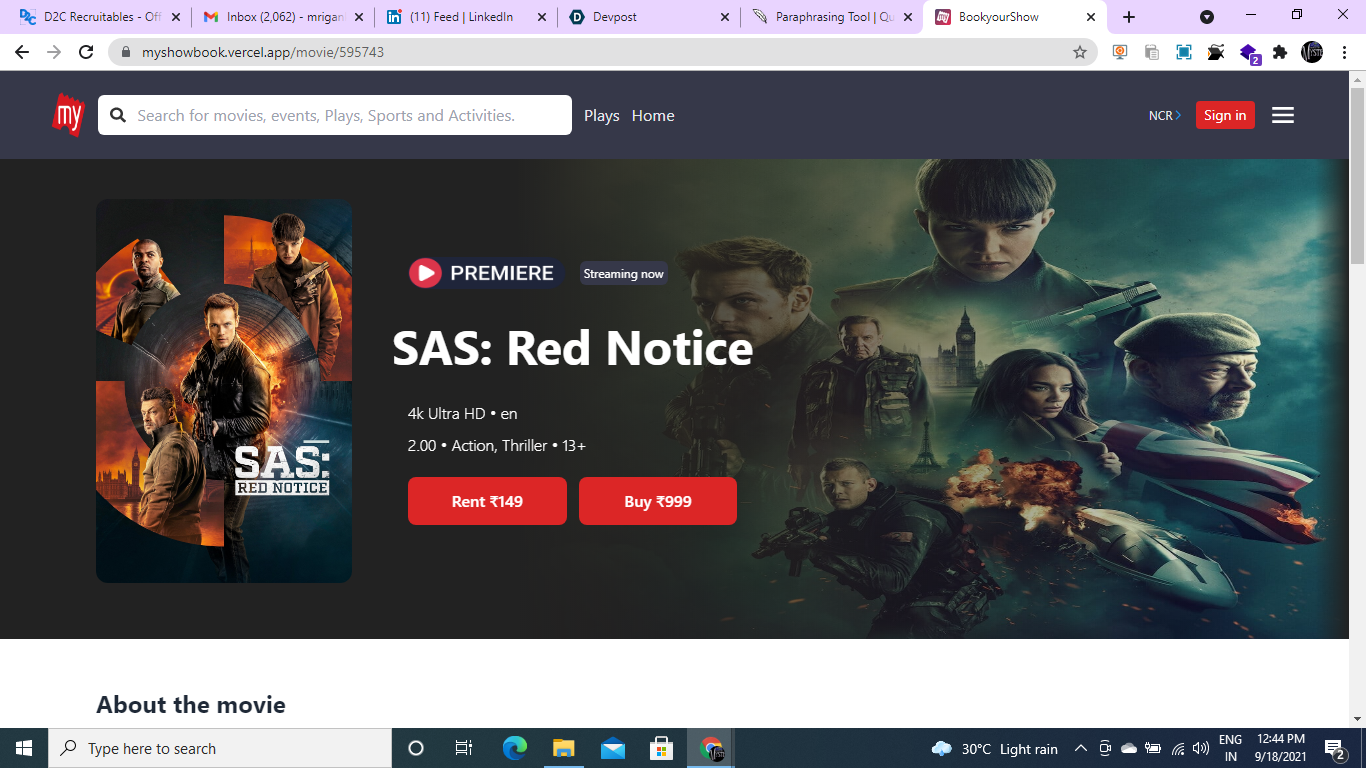Click the SAS: Red Notice title
The image size is (1366, 768).
pyautogui.click(x=572, y=348)
